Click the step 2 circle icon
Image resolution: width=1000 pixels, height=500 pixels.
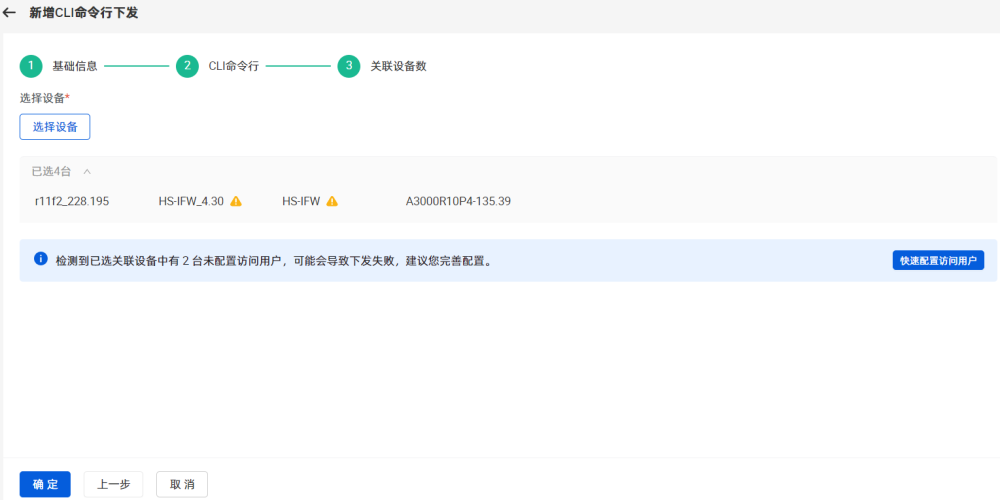pyautogui.click(x=187, y=66)
